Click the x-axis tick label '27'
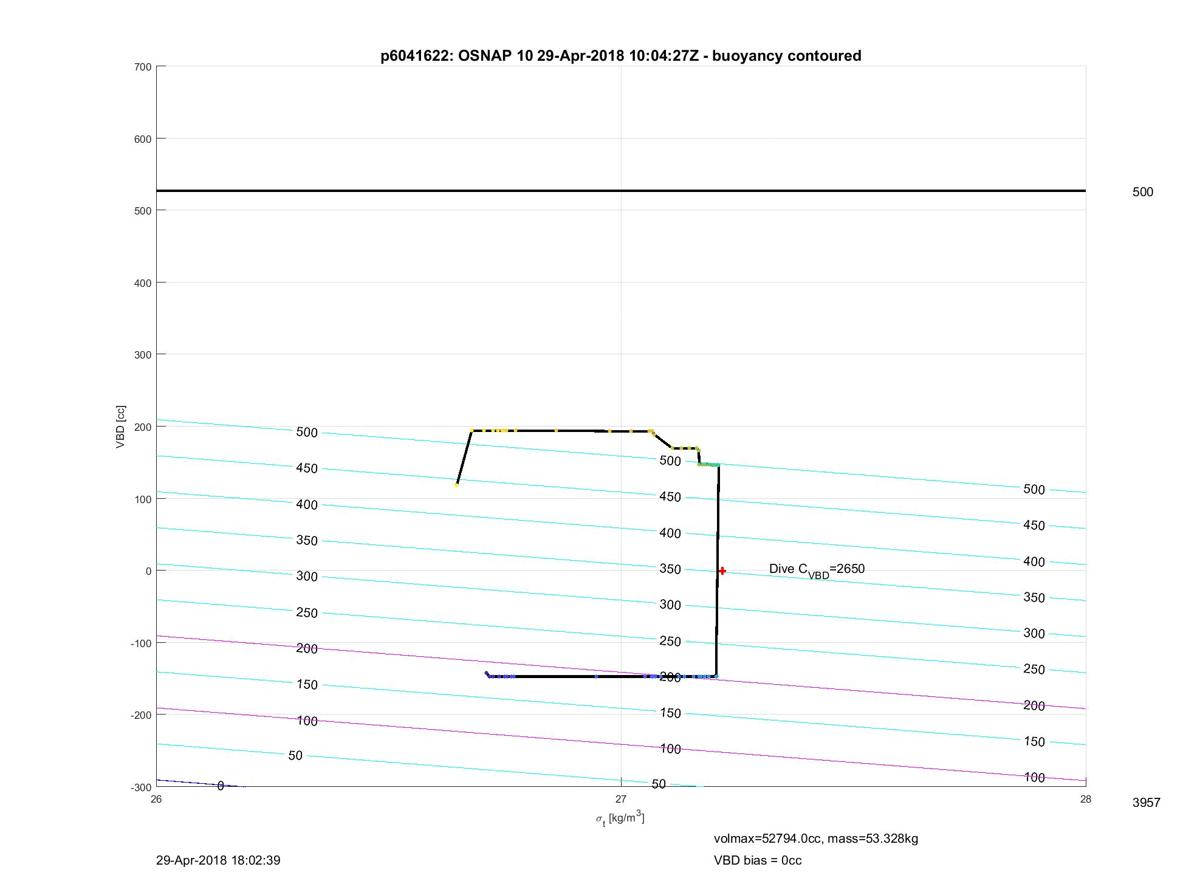This screenshot has width=1200, height=885. coord(621,799)
